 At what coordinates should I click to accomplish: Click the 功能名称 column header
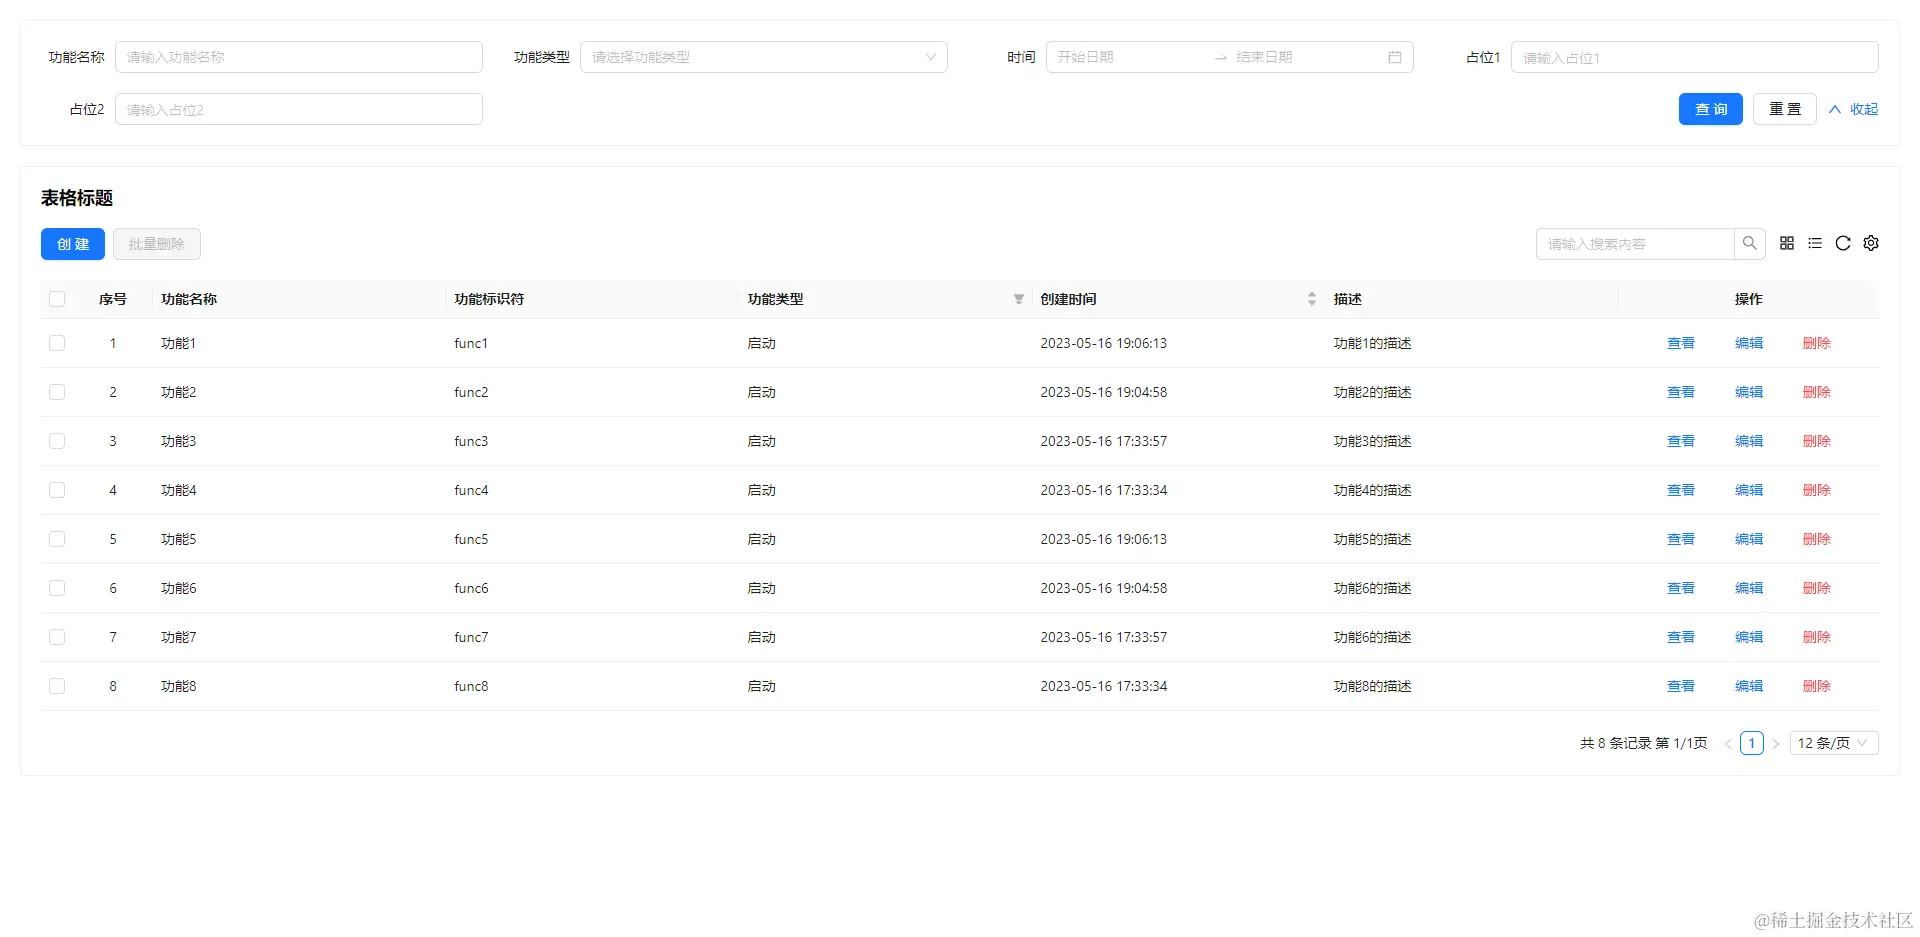tap(189, 299)
